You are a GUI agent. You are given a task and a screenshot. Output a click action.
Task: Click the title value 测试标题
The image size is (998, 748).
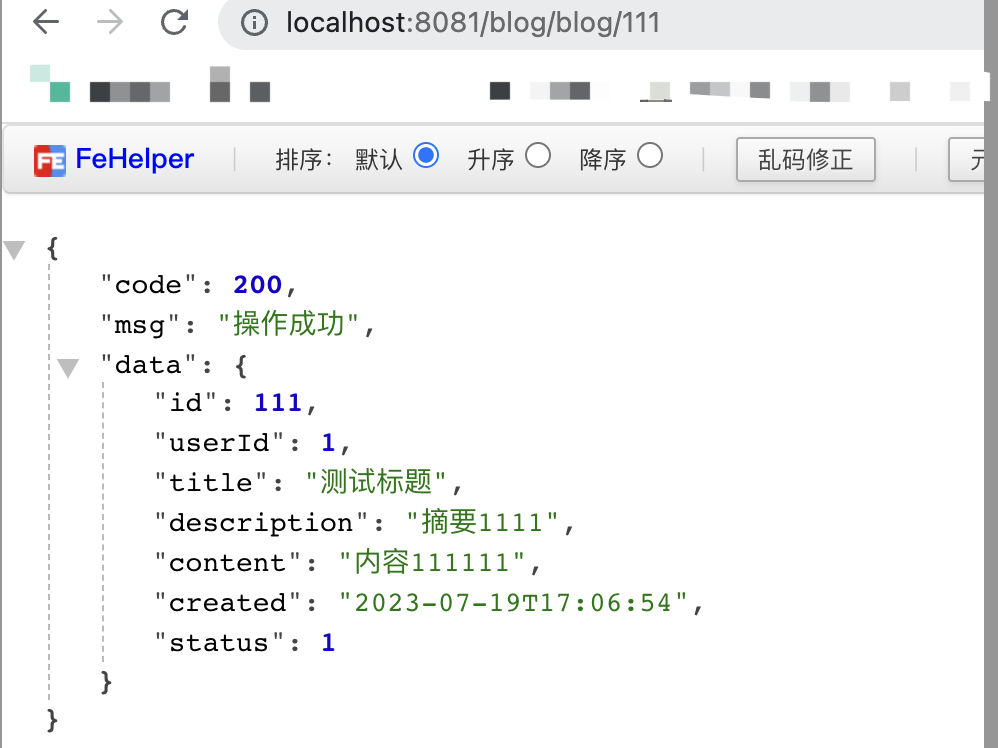point(376,483)
